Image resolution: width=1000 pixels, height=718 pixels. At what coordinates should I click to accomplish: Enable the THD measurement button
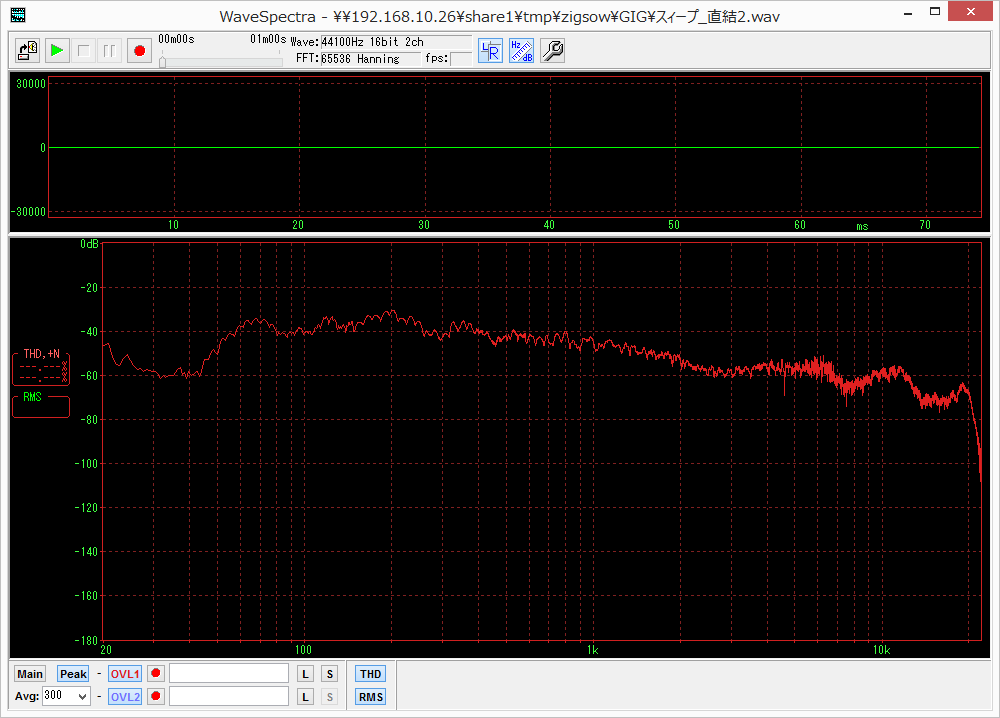click(x=371, y=674)
